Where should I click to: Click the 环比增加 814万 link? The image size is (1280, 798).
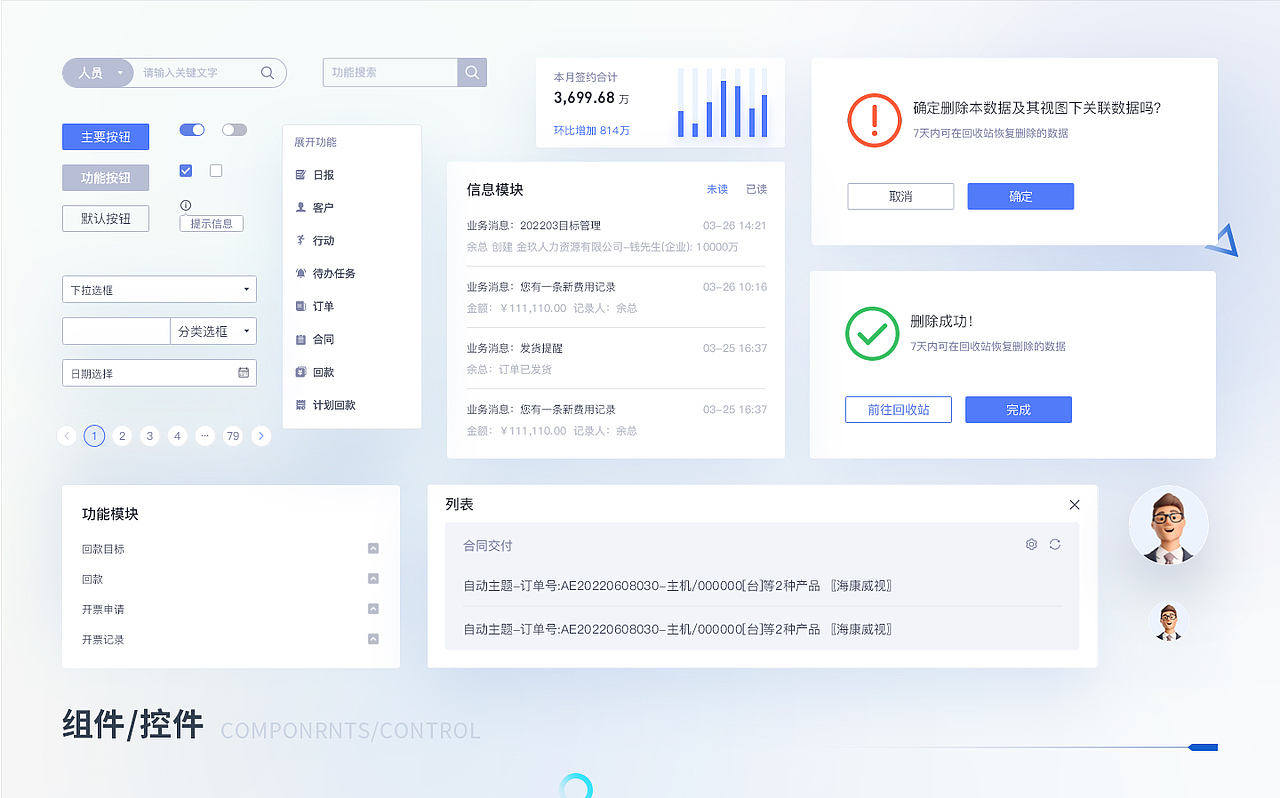coord(592,130)
